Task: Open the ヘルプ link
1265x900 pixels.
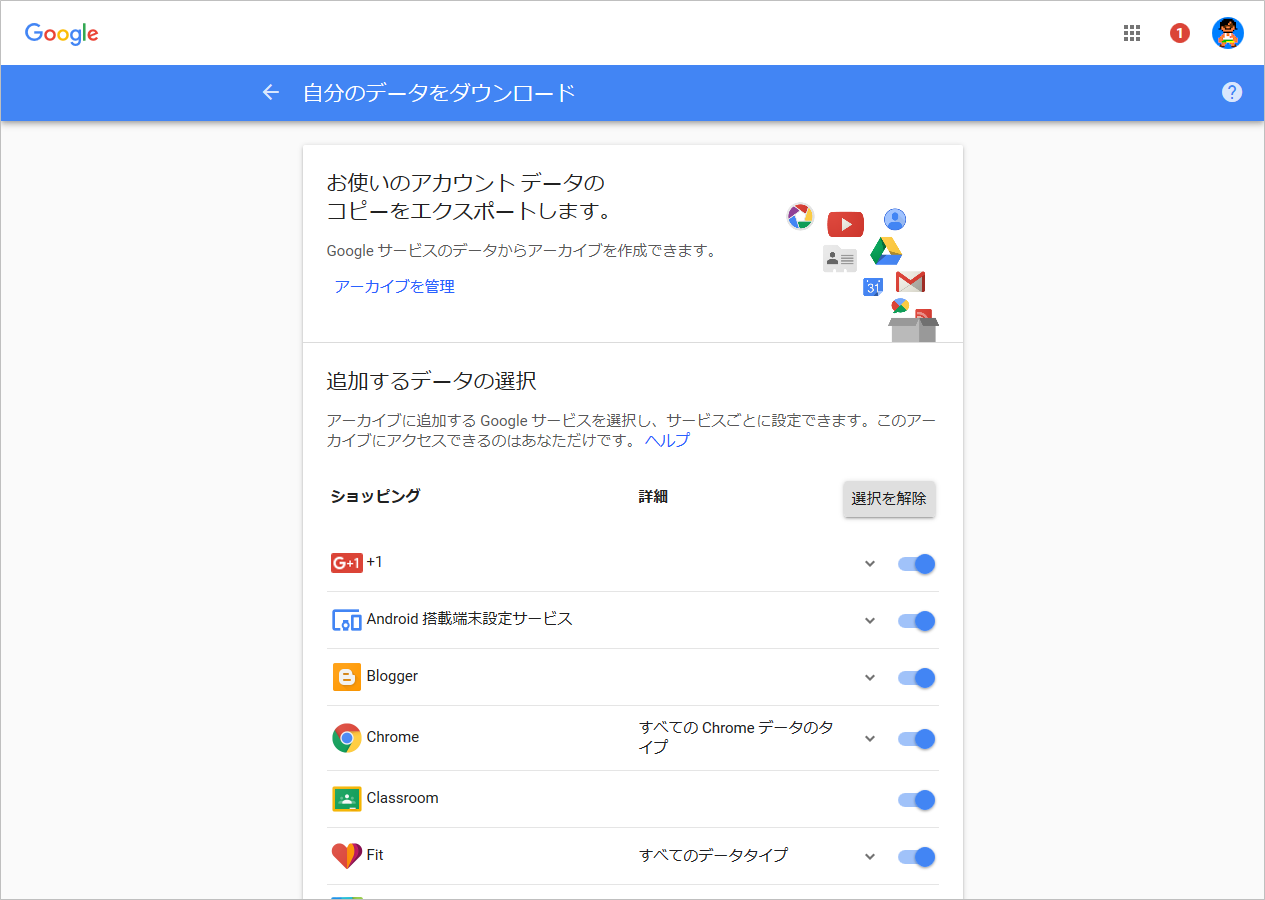Action: click(x=667, y=440)
